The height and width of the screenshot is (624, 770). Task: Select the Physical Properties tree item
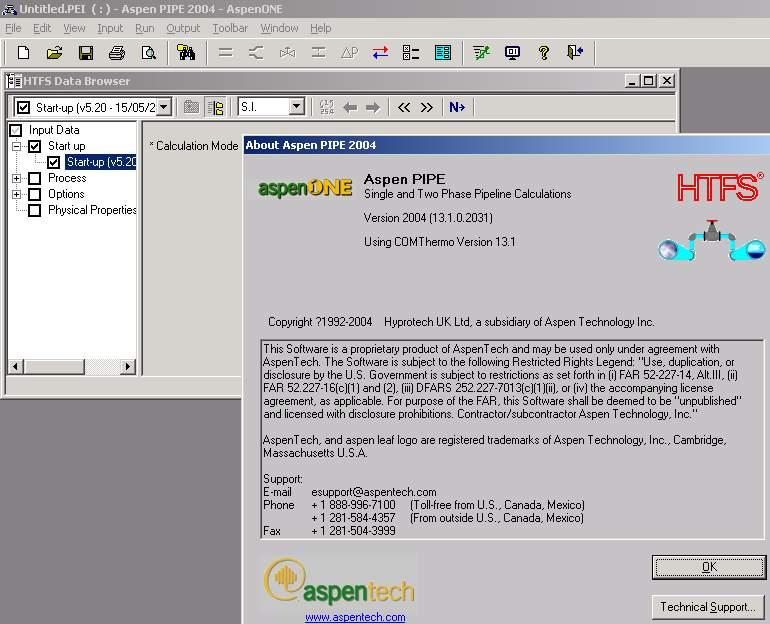(92, 210)
